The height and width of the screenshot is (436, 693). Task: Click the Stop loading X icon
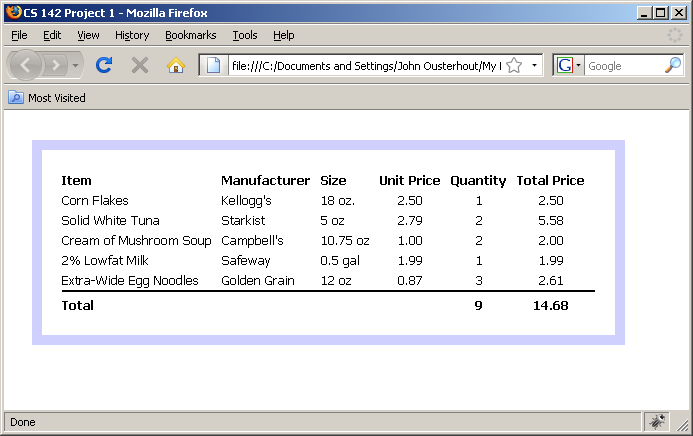tap(140, 65)
